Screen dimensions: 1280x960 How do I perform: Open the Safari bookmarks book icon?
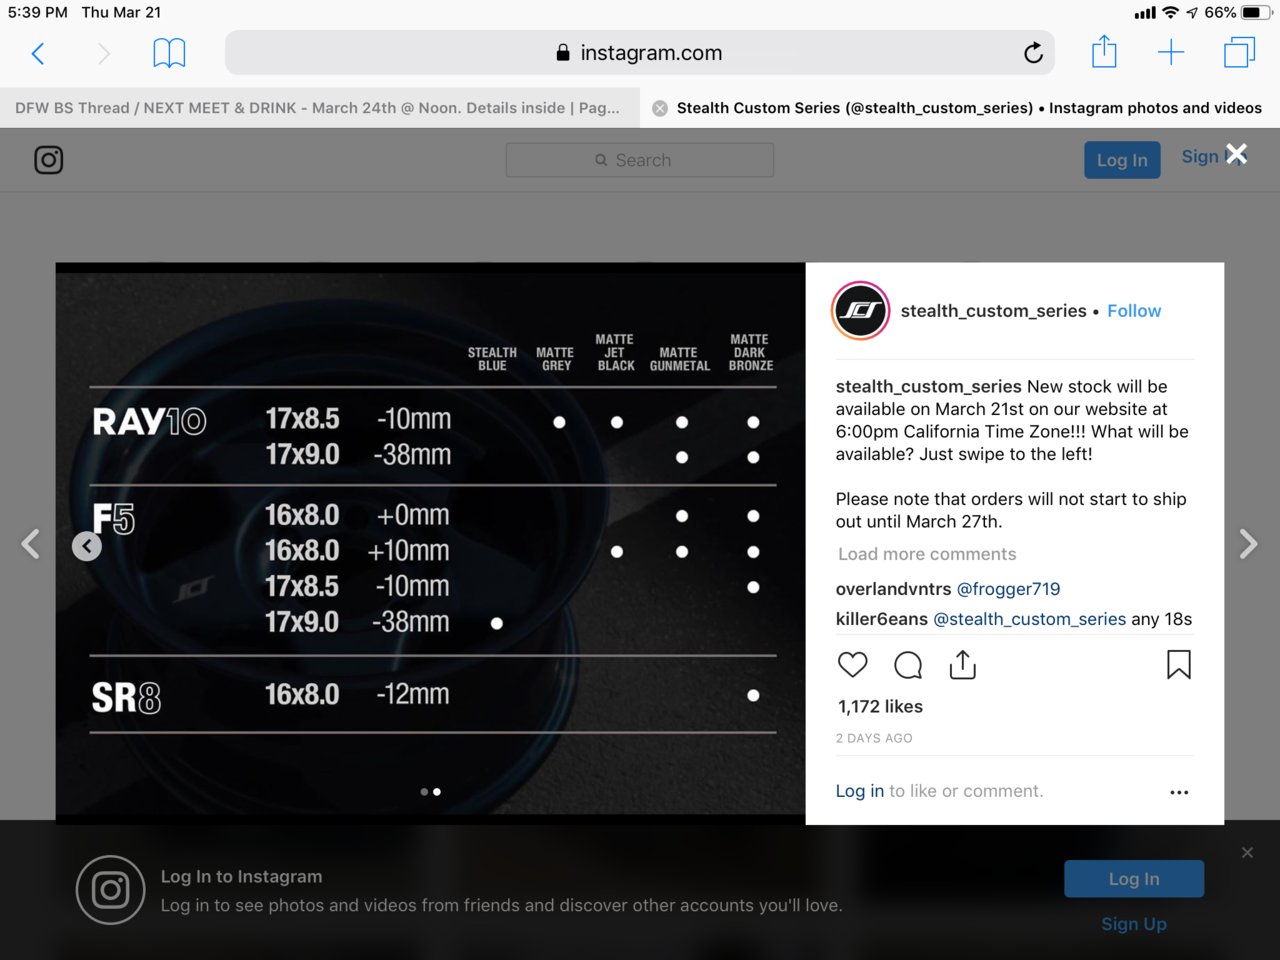click(x=169, y=53)
